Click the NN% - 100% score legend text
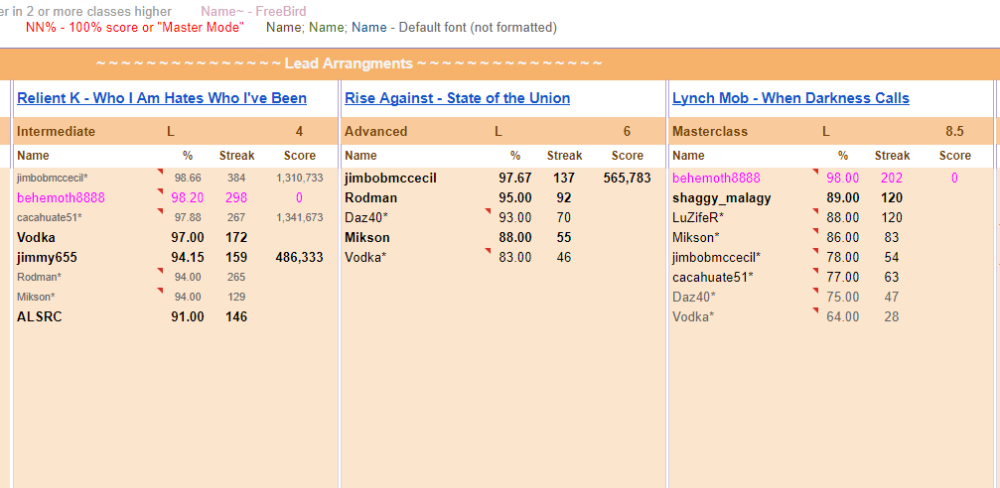 [135, 27]
